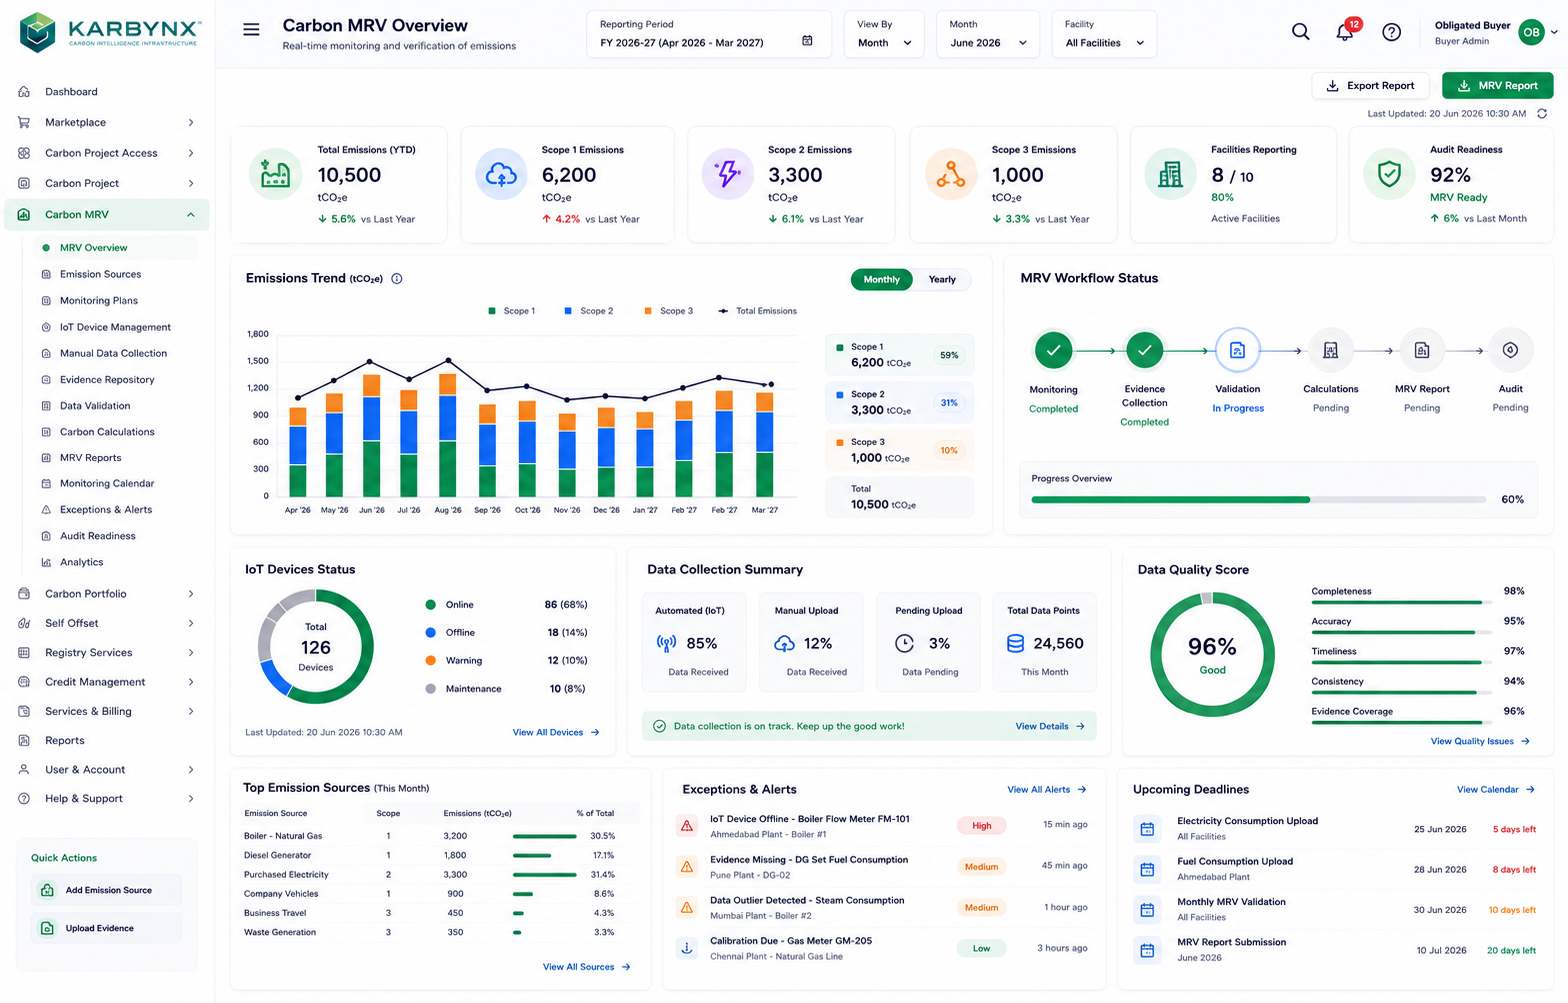Click the Boiler Flow Meter alert icon
This screenshot has width=1568, height=1003.
pyautogui.click(x=687, y=826)
